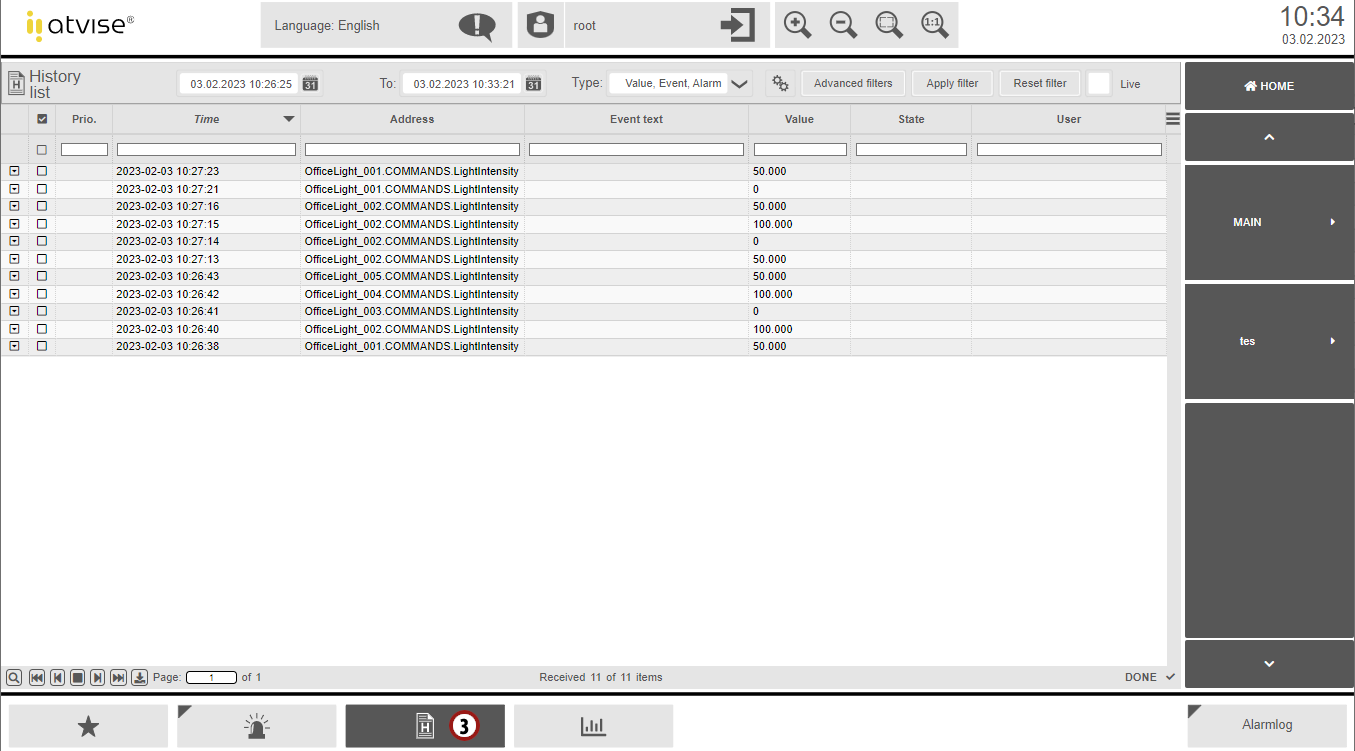
Task: Click the export download icon in the pager
Action: (x=140, y=678)
